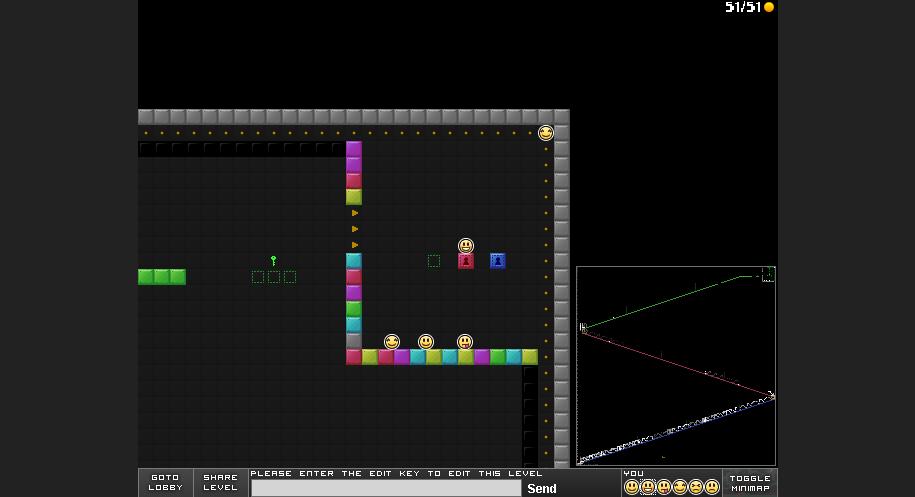The height and width of the screenshot is (497, 915).
Task: Click the gray block in the colored column
Action: pyautogui.click(x=354, y=341)
